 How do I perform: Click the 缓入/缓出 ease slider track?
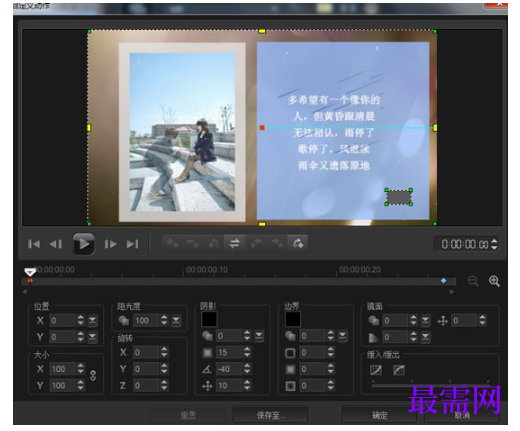click(431, 385)
